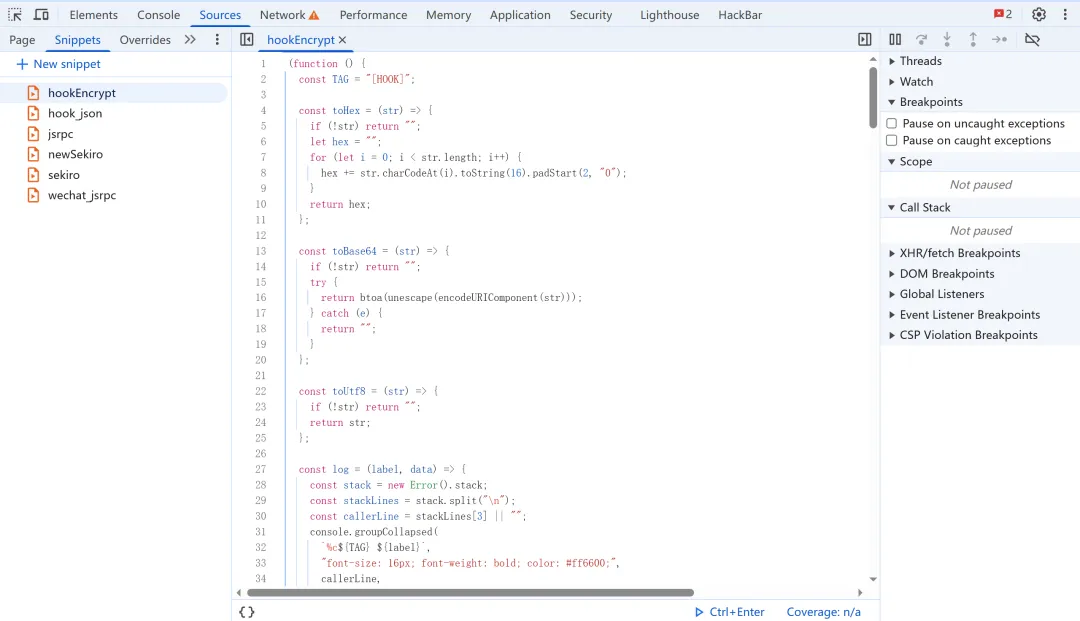The width and height of the screenshot is (1080, 621).
Task: Enable Pause on caught exceptions
Action: 891,140
